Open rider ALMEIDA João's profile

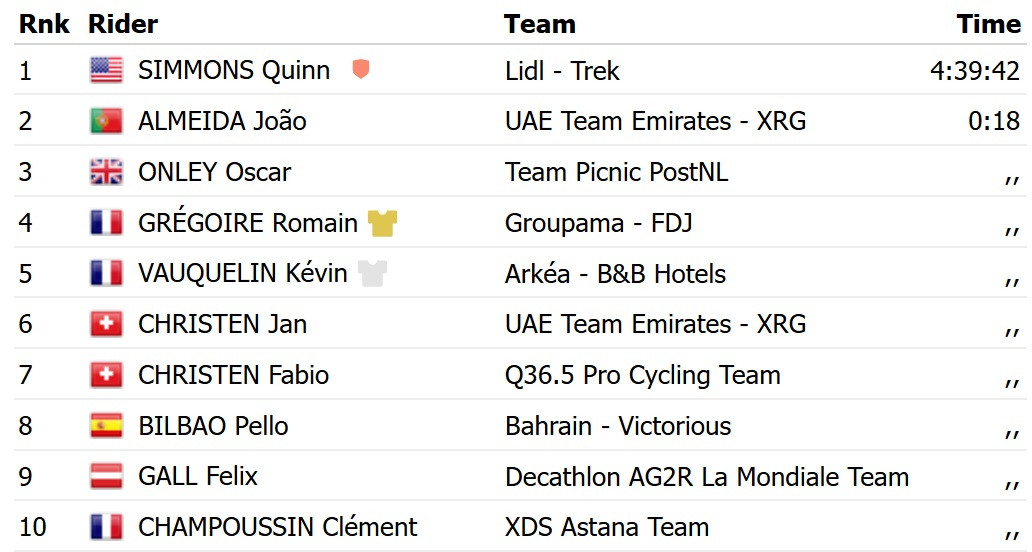coord(222,121)
